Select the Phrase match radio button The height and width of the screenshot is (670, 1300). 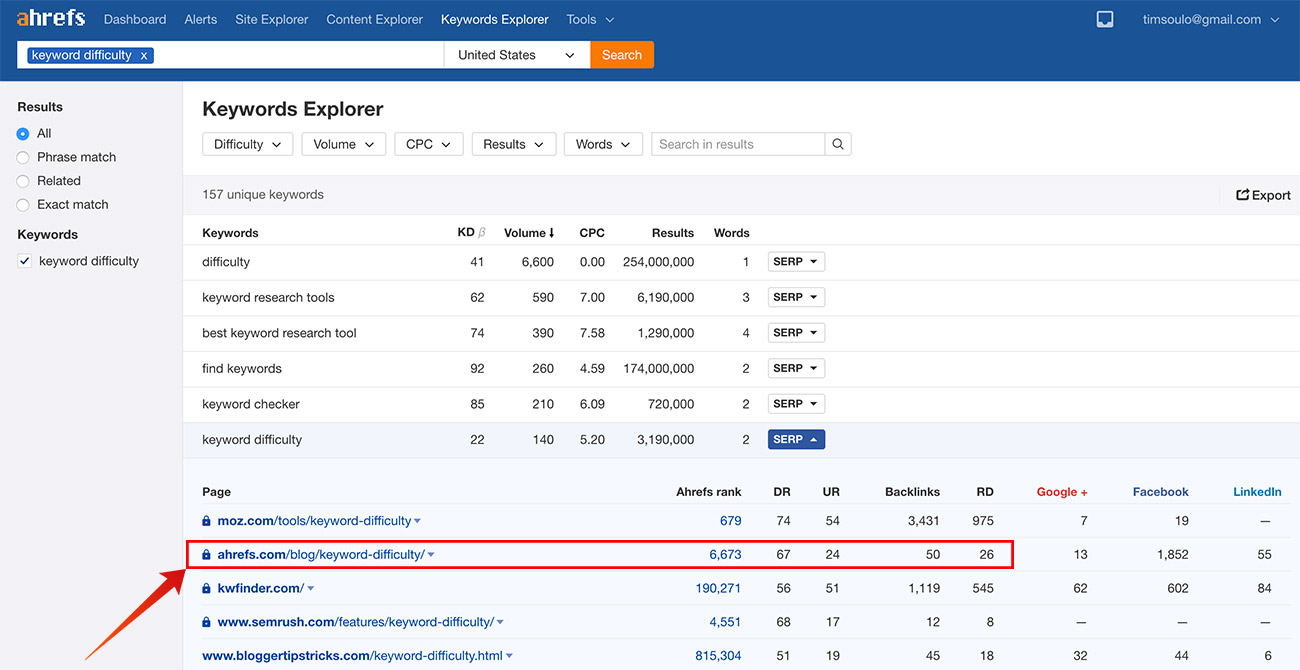pyautogui.click(x=22, y=157)
